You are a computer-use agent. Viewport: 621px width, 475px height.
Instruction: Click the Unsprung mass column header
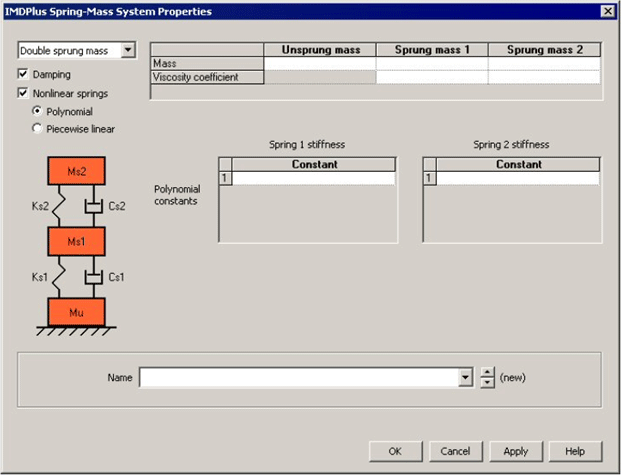pos(320,50)
